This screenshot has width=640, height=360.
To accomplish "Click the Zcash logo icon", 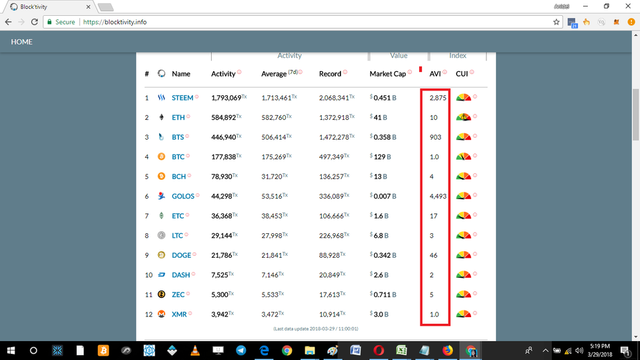I will point(161,294).
